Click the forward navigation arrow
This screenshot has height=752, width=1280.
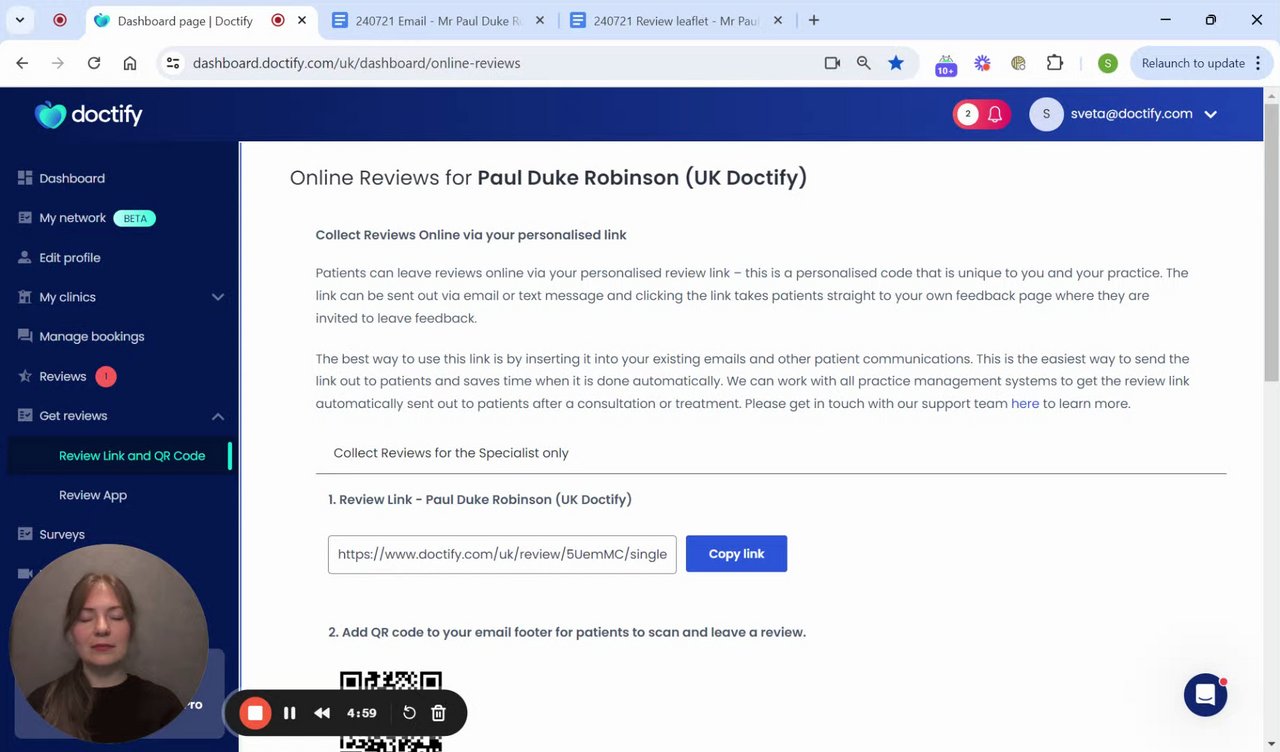58,63
